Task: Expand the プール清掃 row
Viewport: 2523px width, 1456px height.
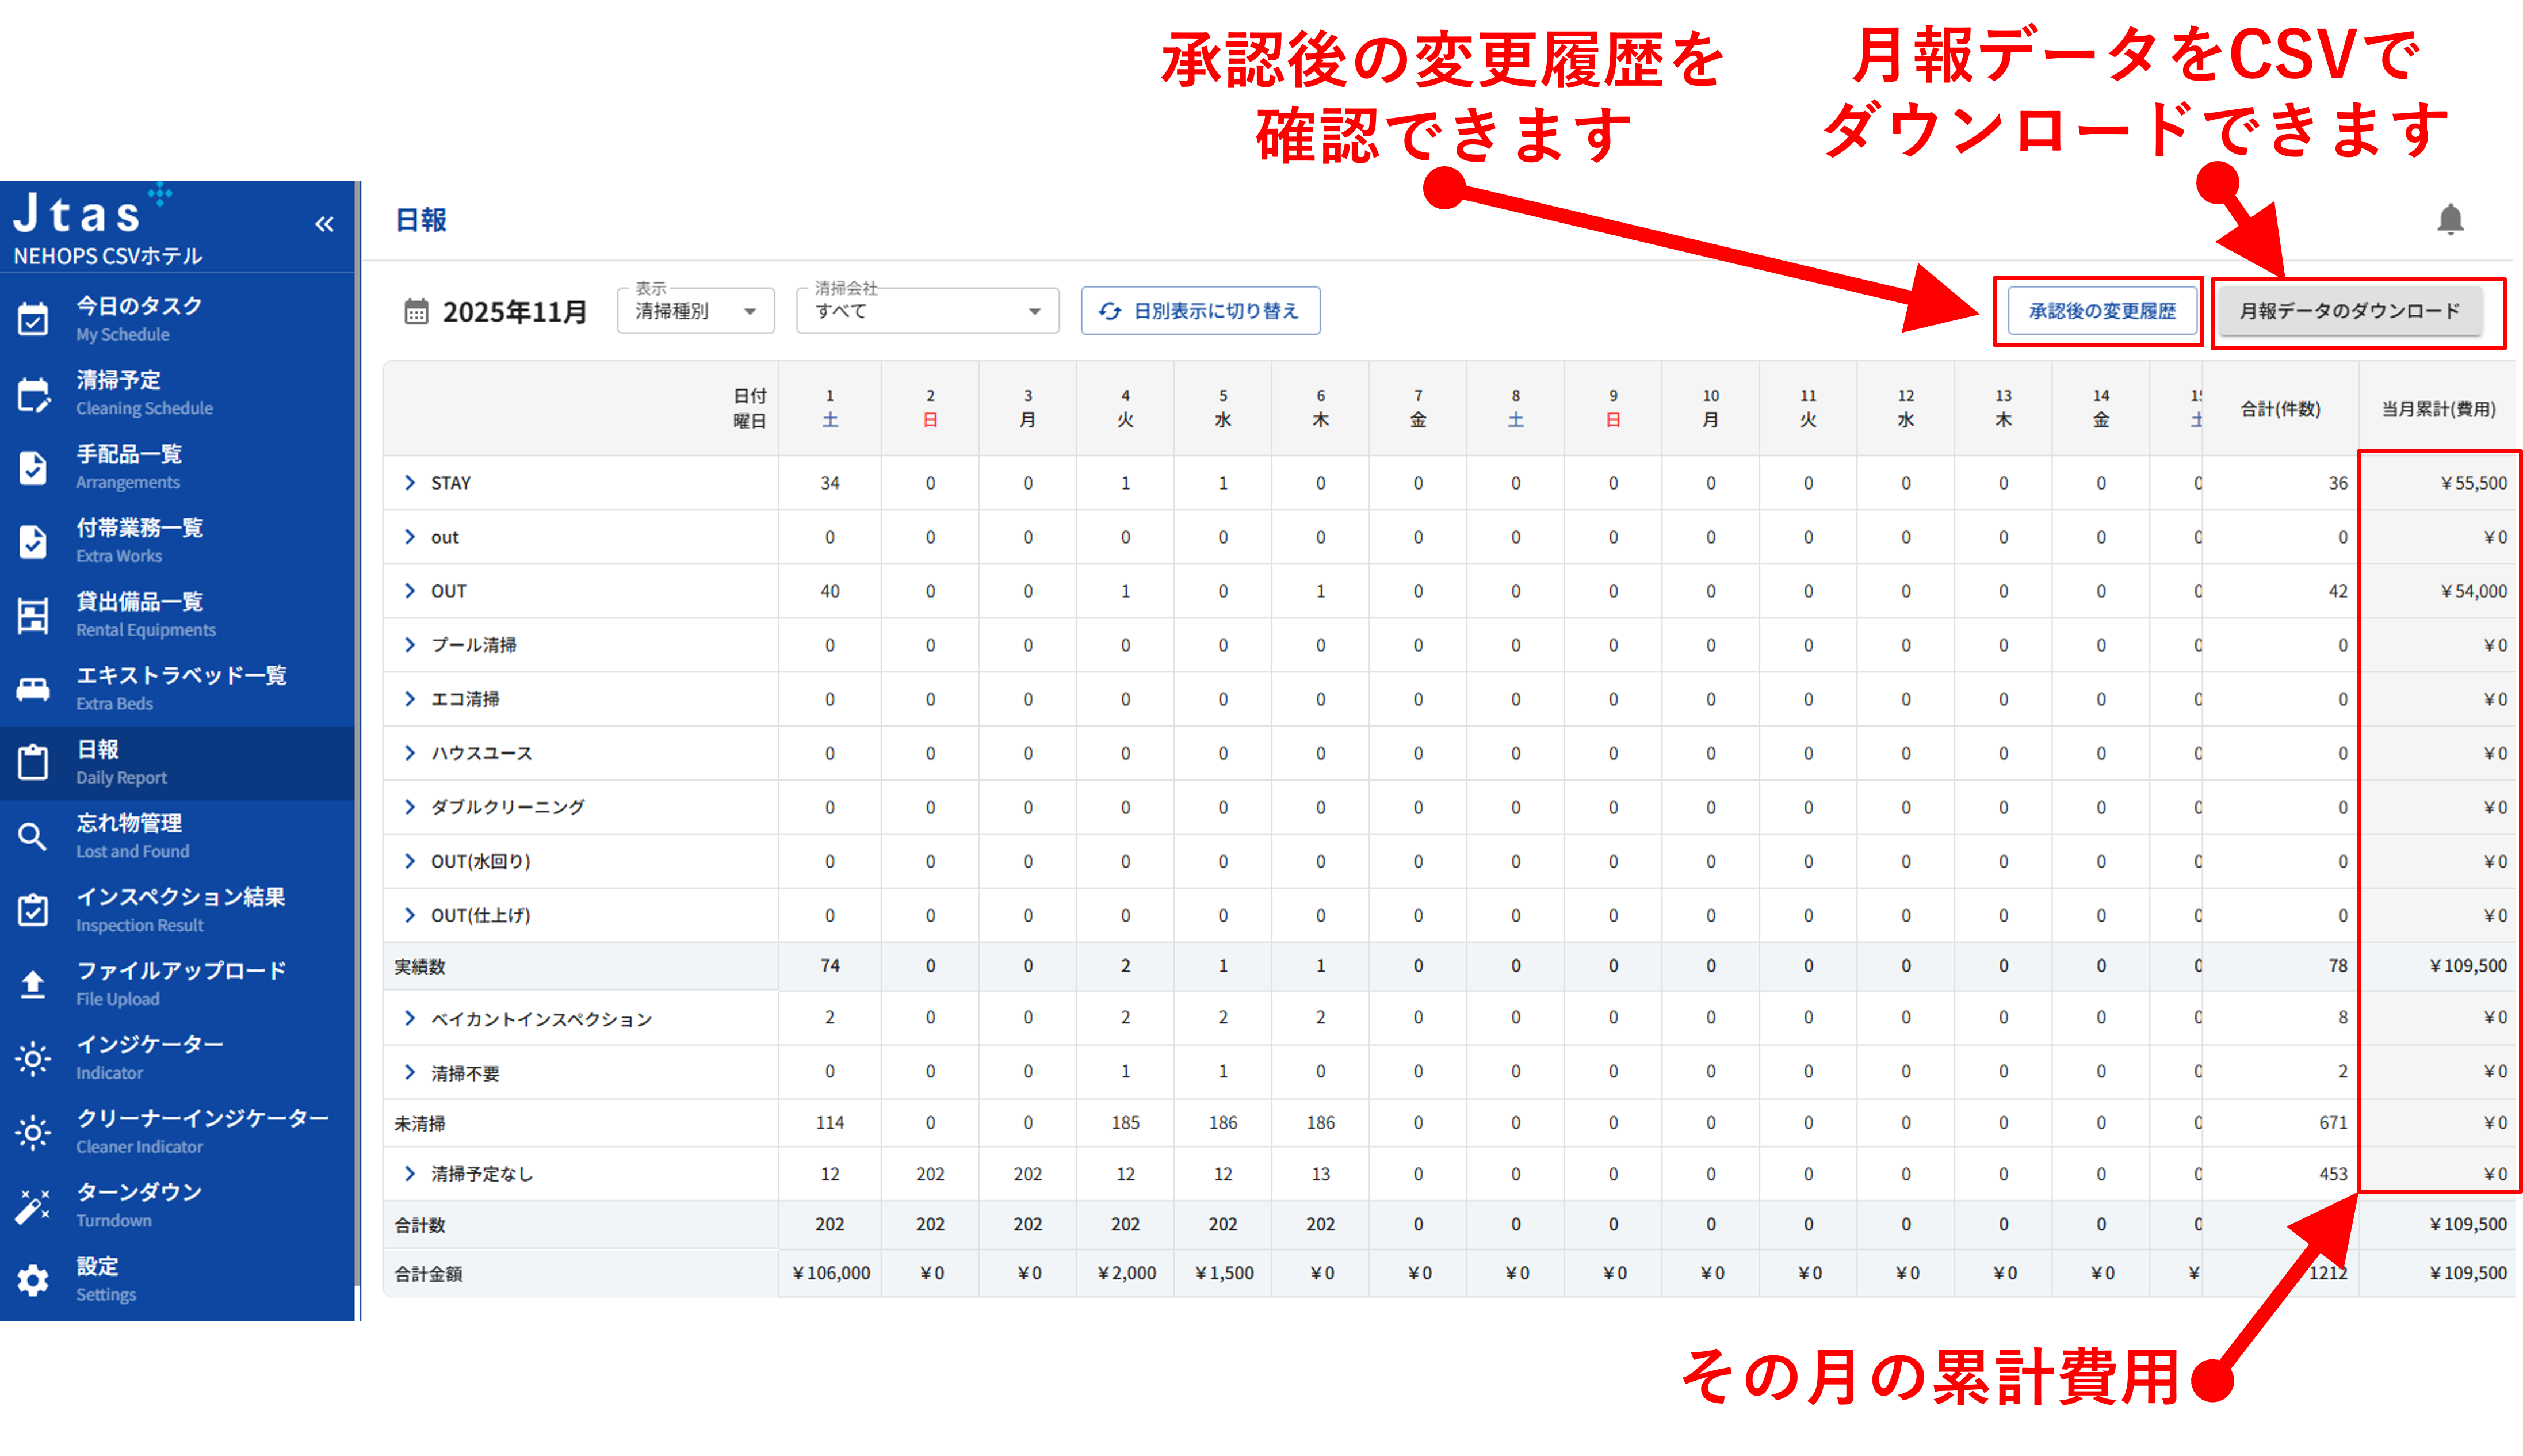Action: [410, 645]
